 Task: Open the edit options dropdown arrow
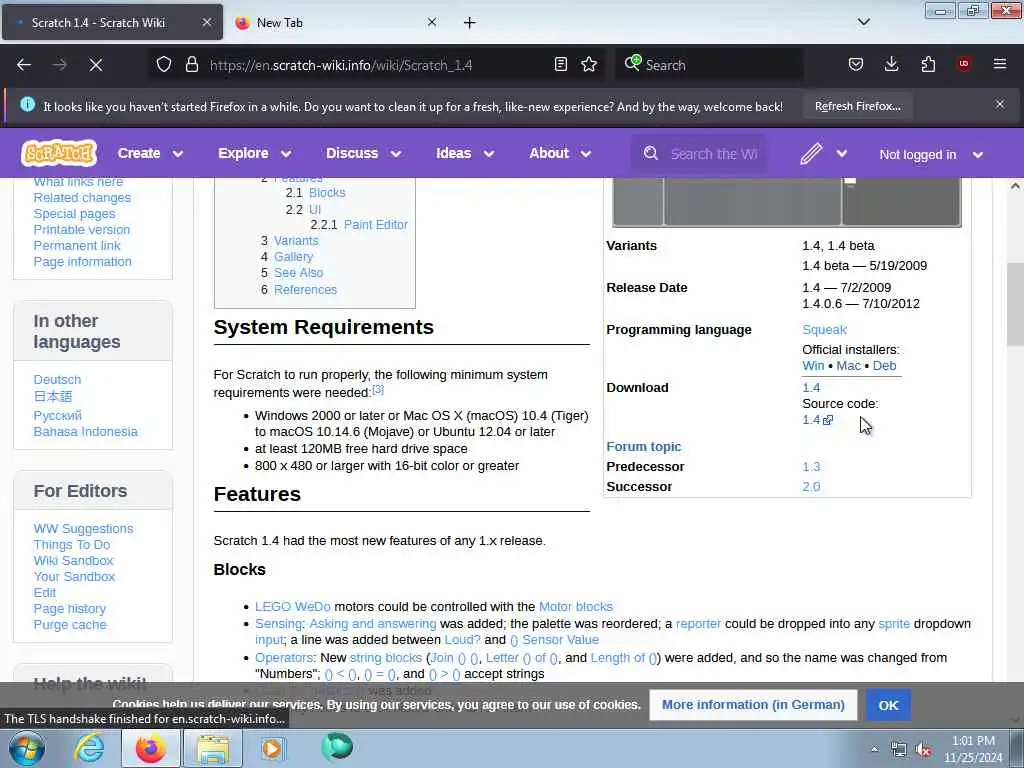842,153
